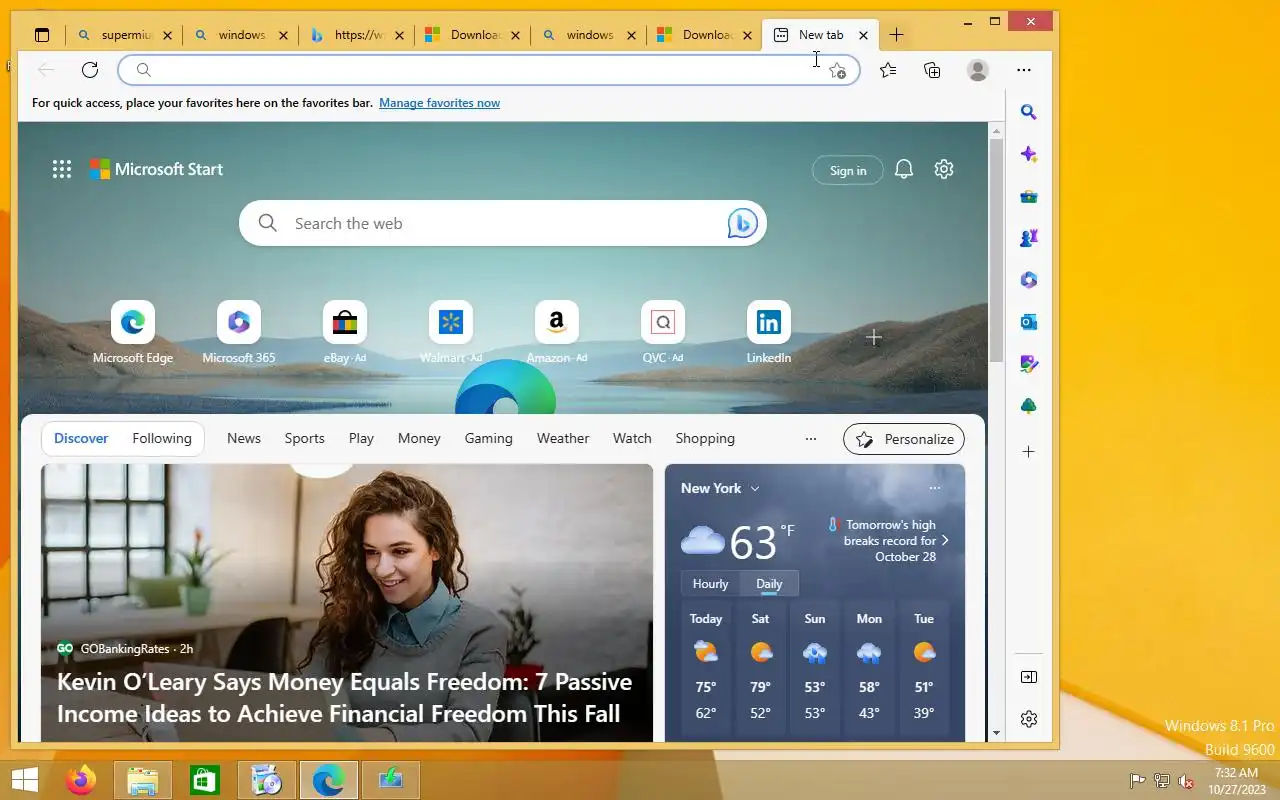
Task: Open Settings and more ellipsis menu
Action: click(x=1023, y=70)
